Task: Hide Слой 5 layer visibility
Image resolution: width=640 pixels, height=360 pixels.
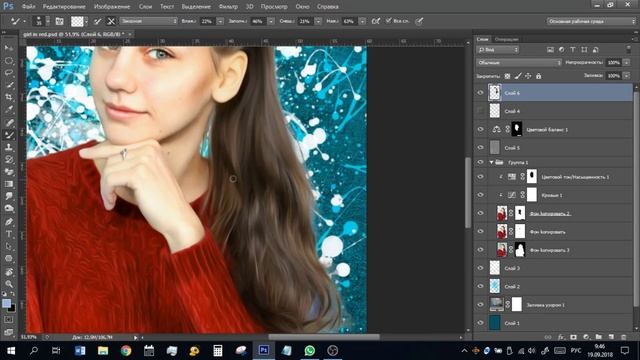Action: 480,147
